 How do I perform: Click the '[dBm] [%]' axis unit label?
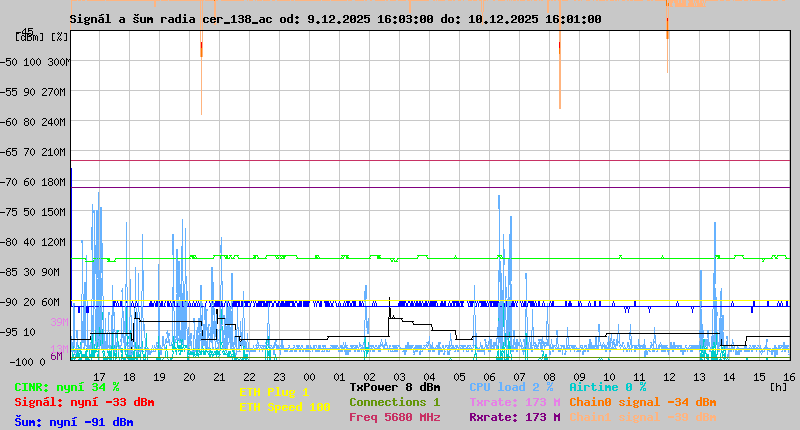click(x=42, y=37)
